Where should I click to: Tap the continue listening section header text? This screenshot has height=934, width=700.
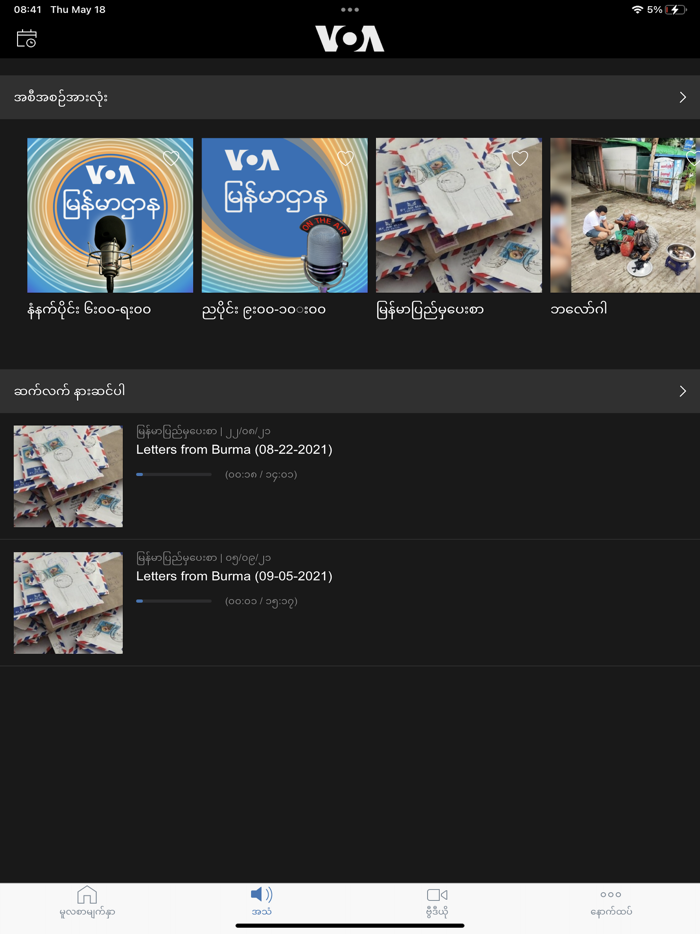pyautogui.click(x=70, y=391)
